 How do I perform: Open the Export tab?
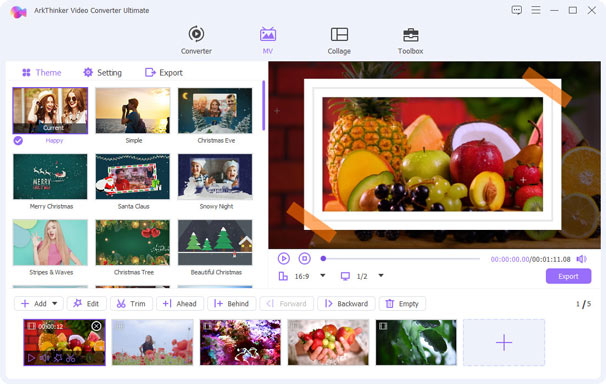pyautogui.click(x=163, y=73)
